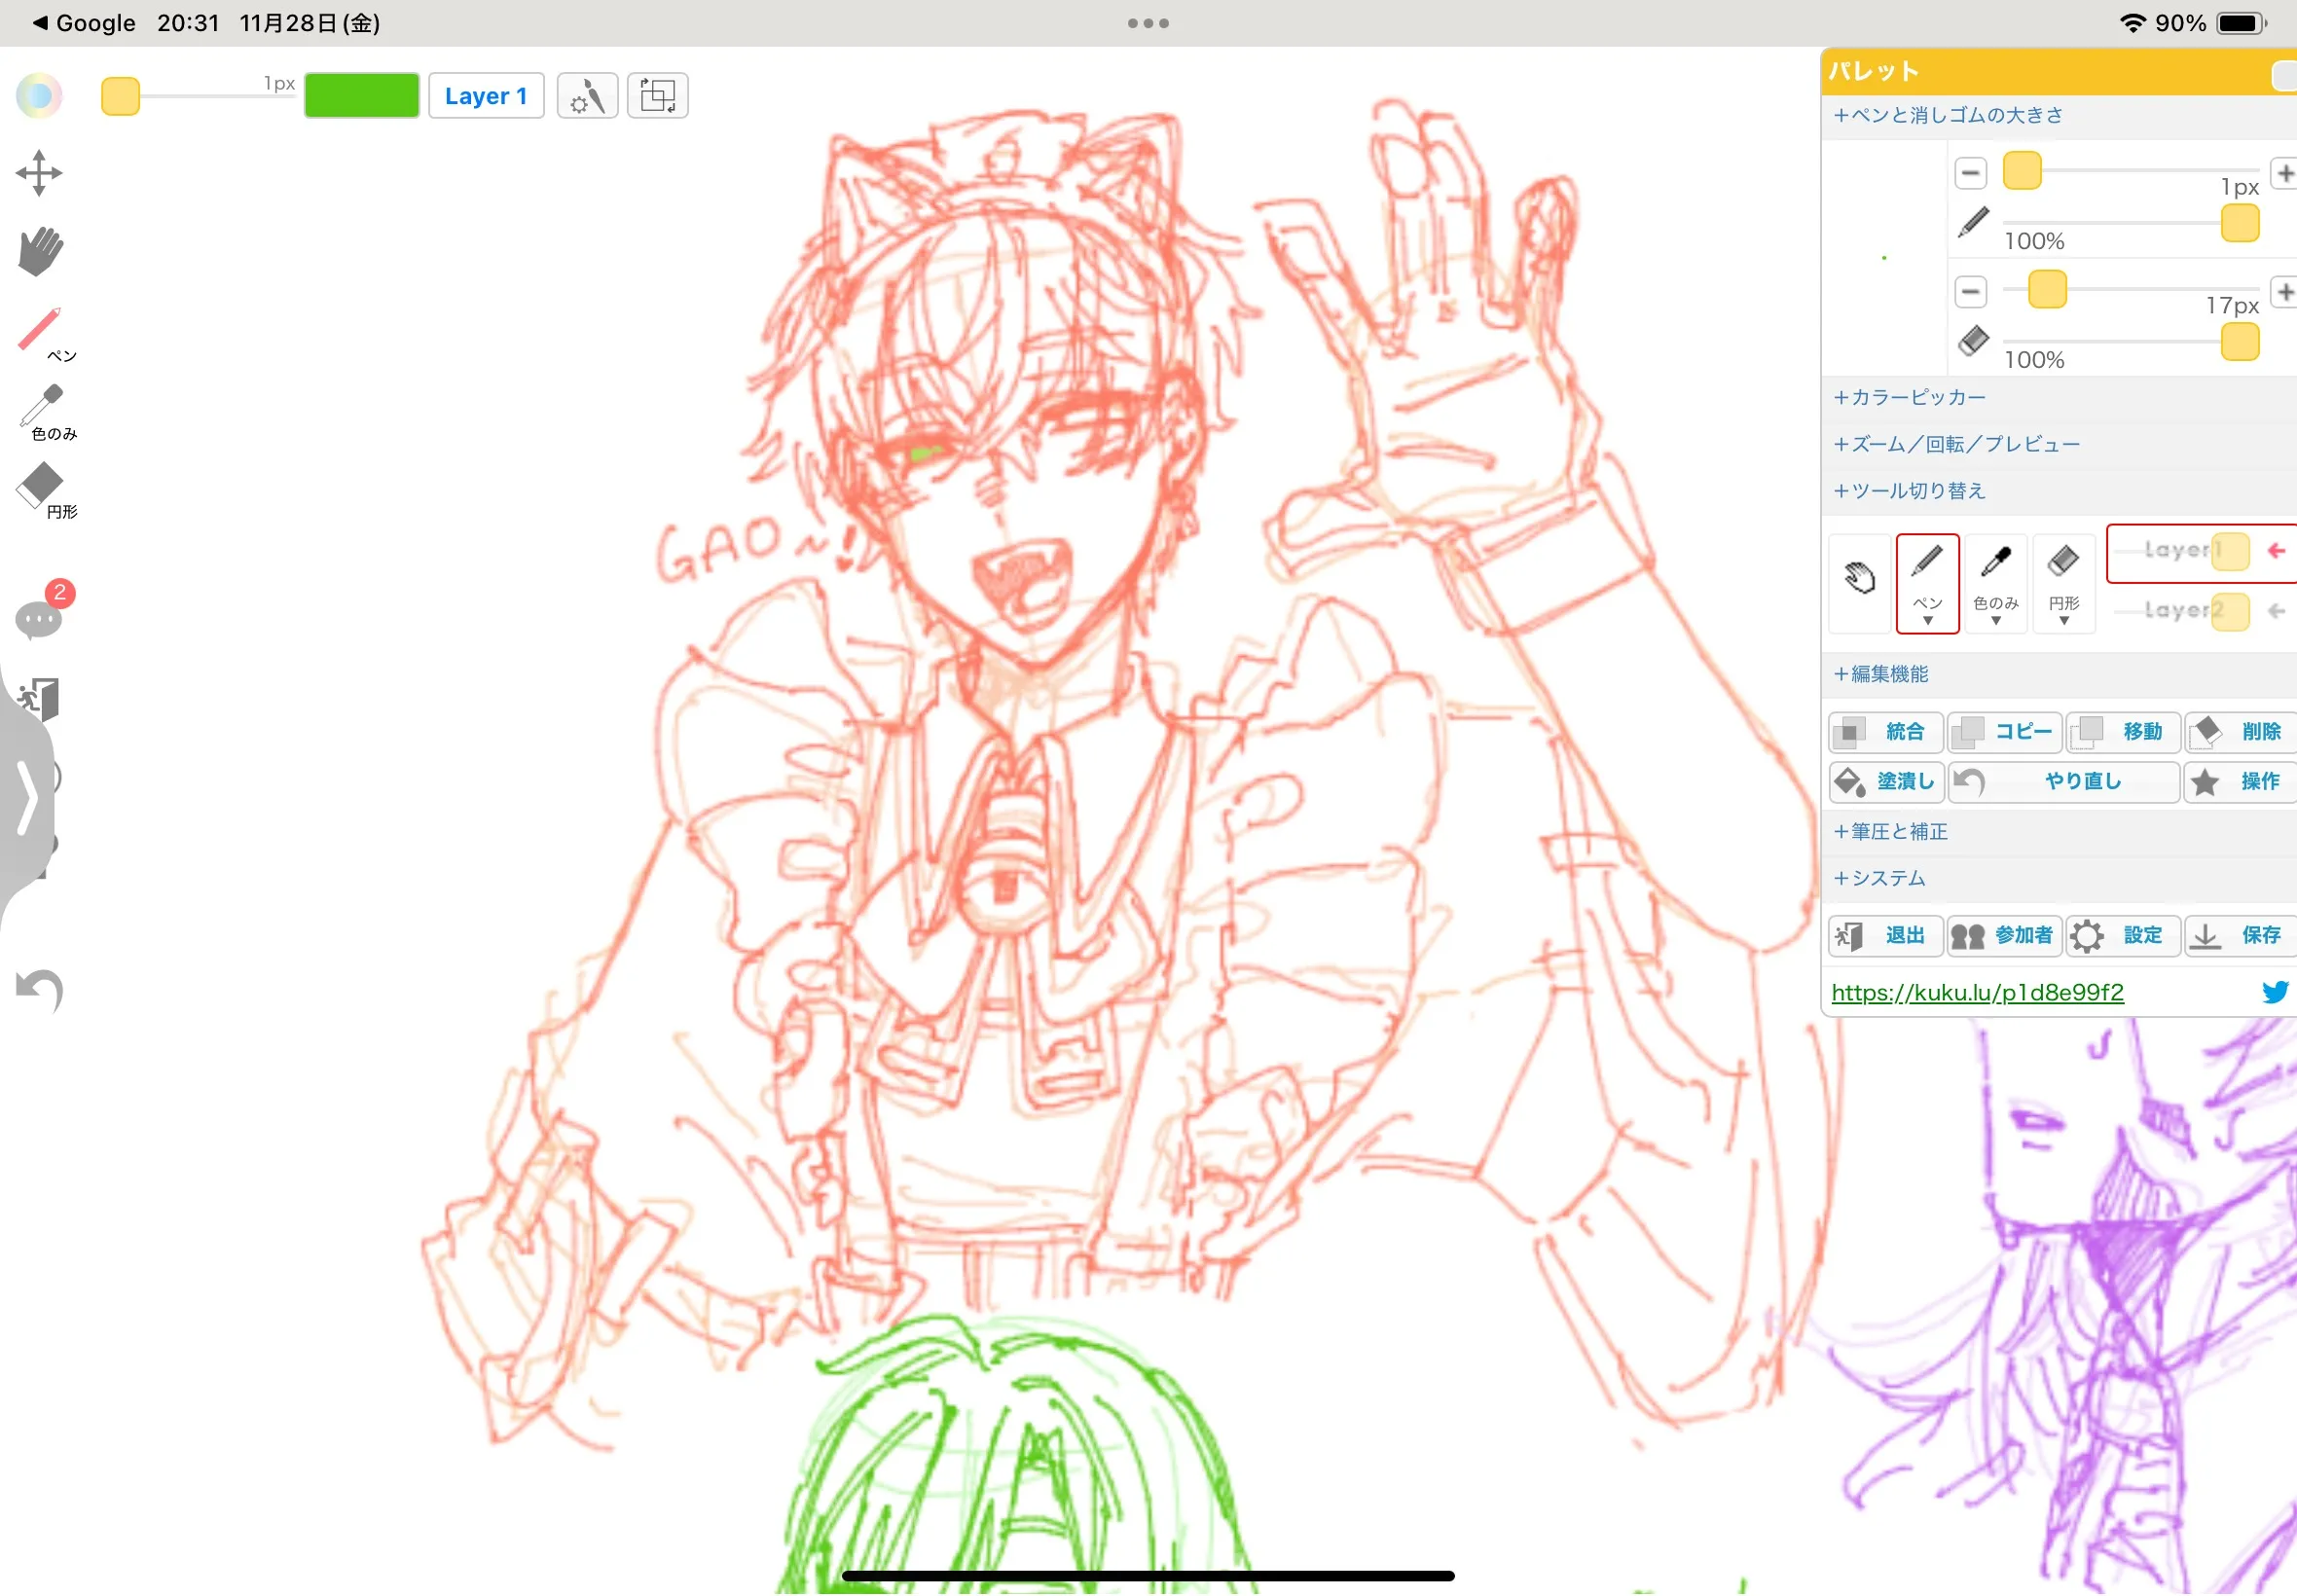Click the green current color swatch
This screenshot has height=1596, width=2297.
click(361, 96)
